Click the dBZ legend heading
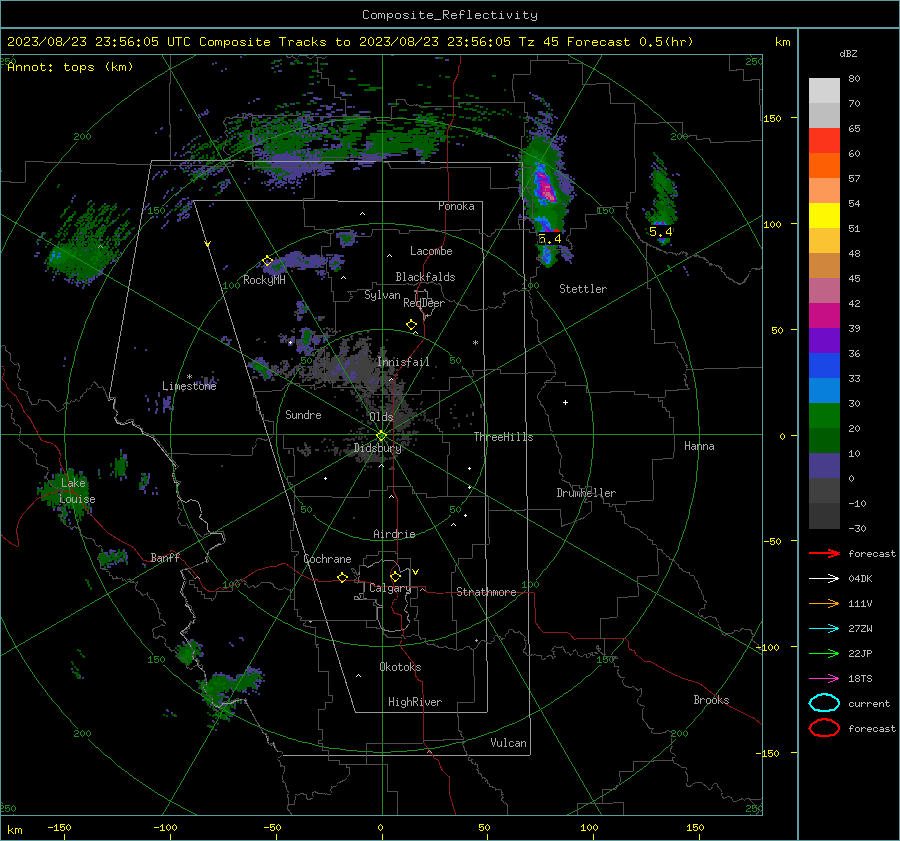The height and width of the screenshot is (841, 900). click(848, 53)
